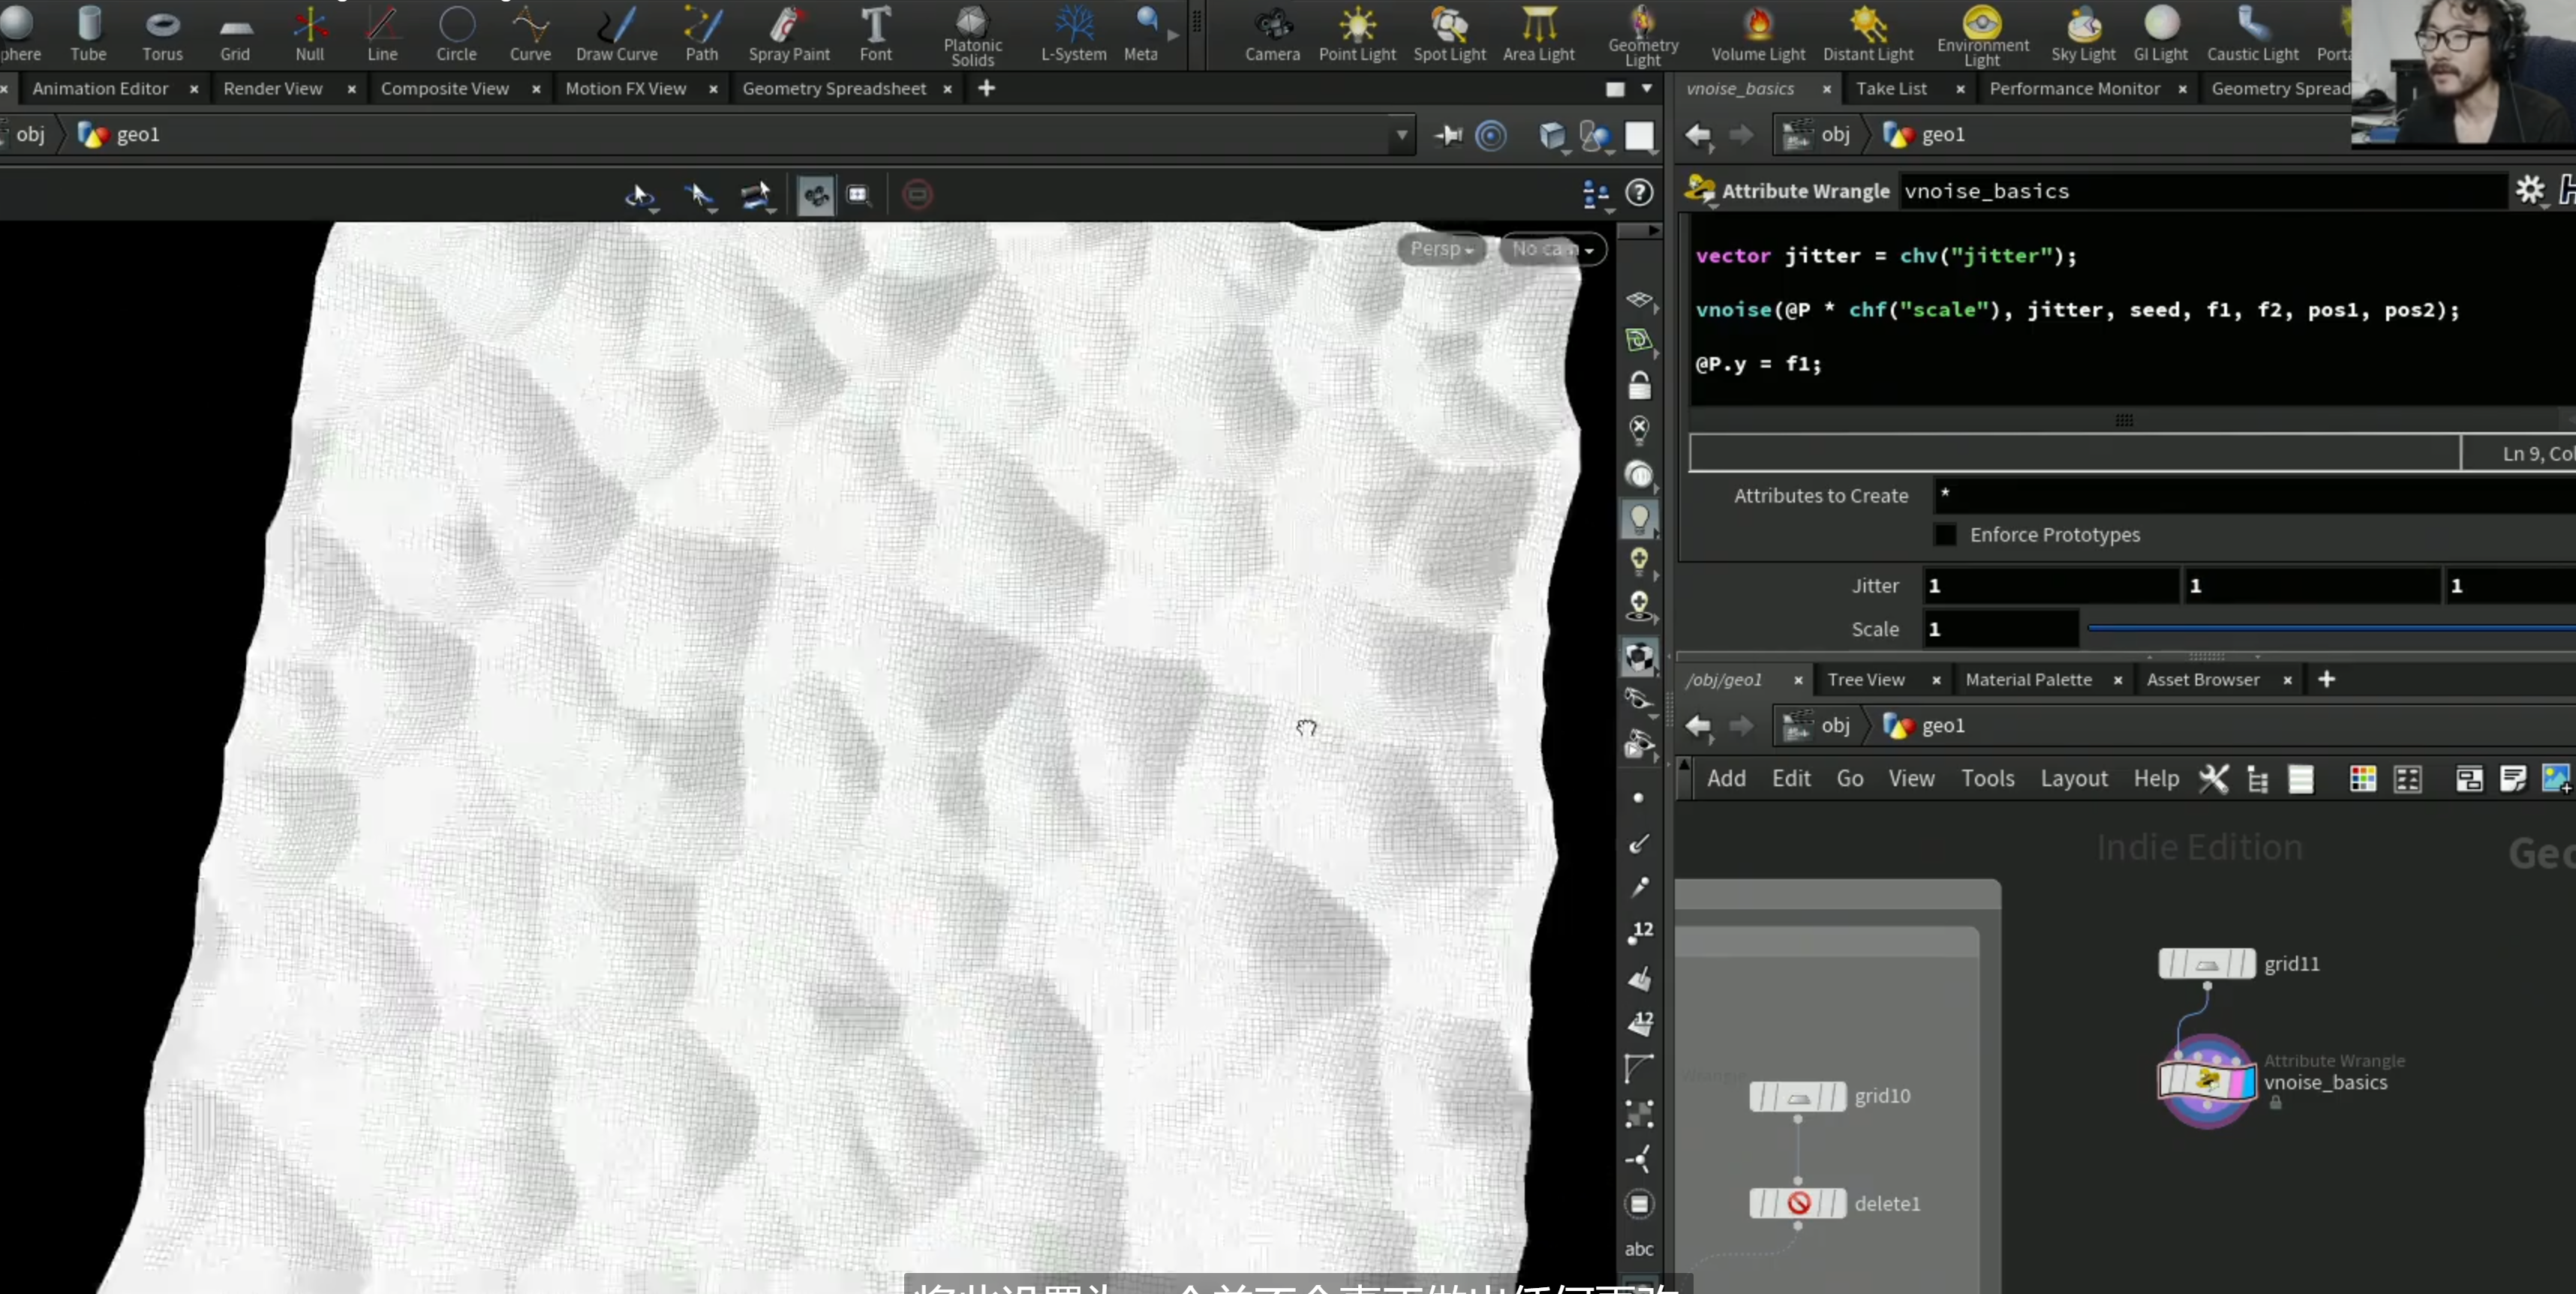The height and width of the screenshot is (1294, 2576).
Task: Open the Persp viewport dropdown
Action: click(x=1441, y=249)
